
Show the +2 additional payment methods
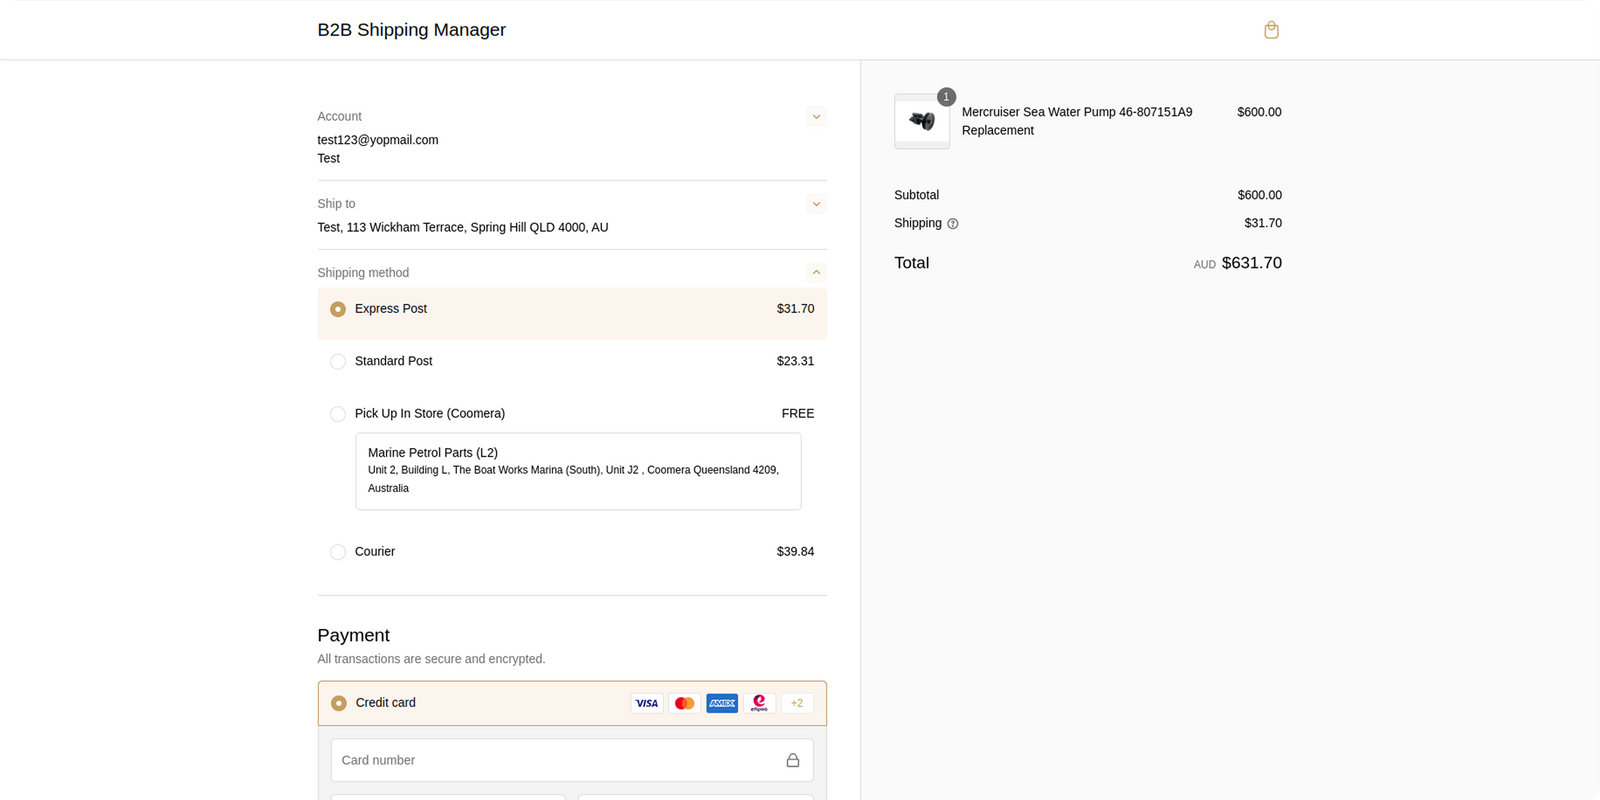point(797,703)
